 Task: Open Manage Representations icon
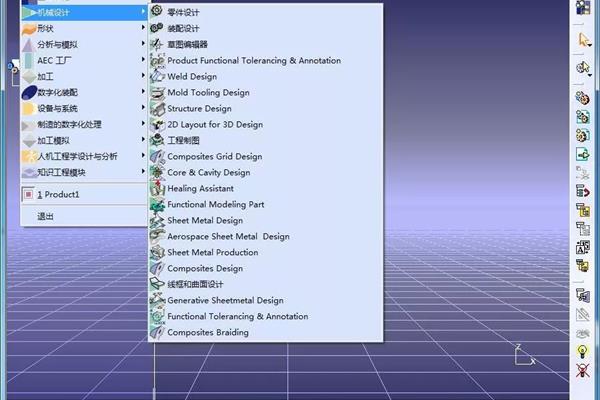tap(582, 295)
